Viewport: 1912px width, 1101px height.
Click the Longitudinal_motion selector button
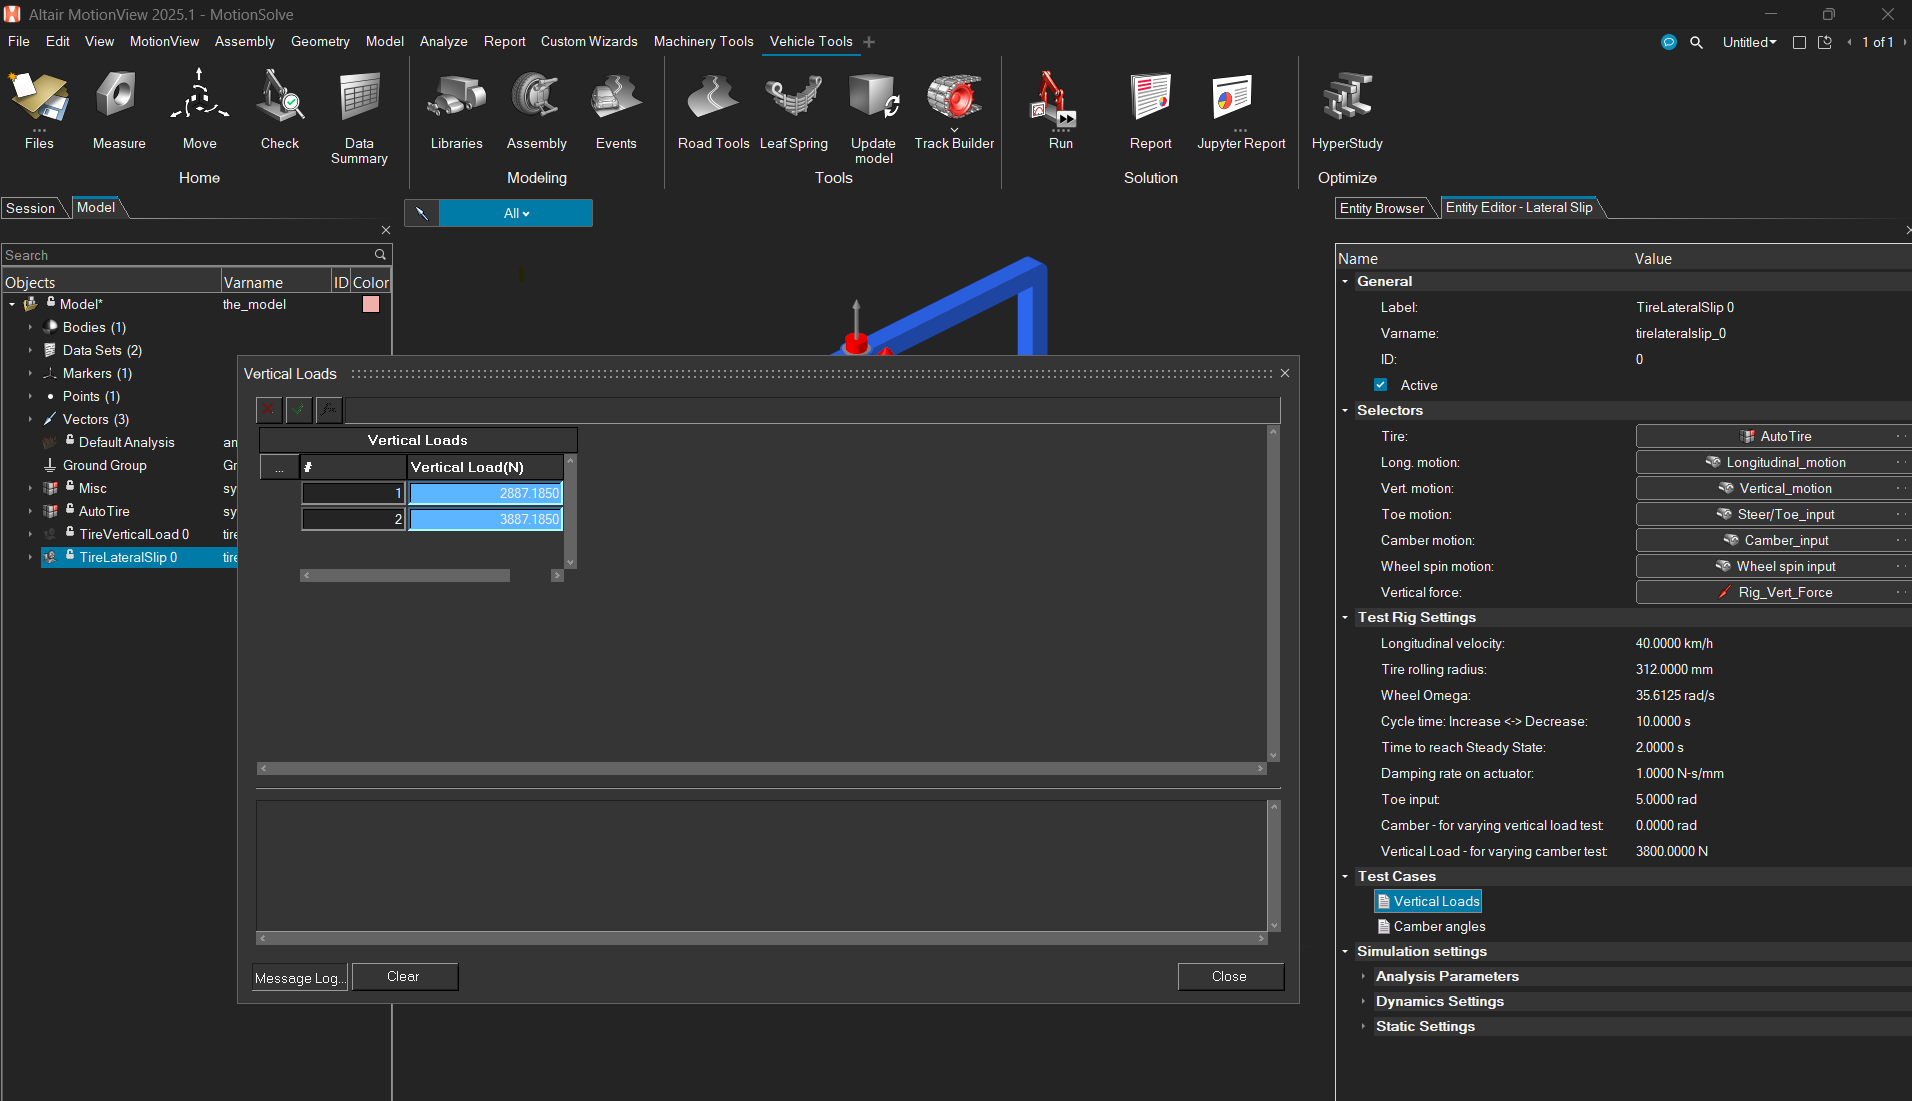point(1773,462)
